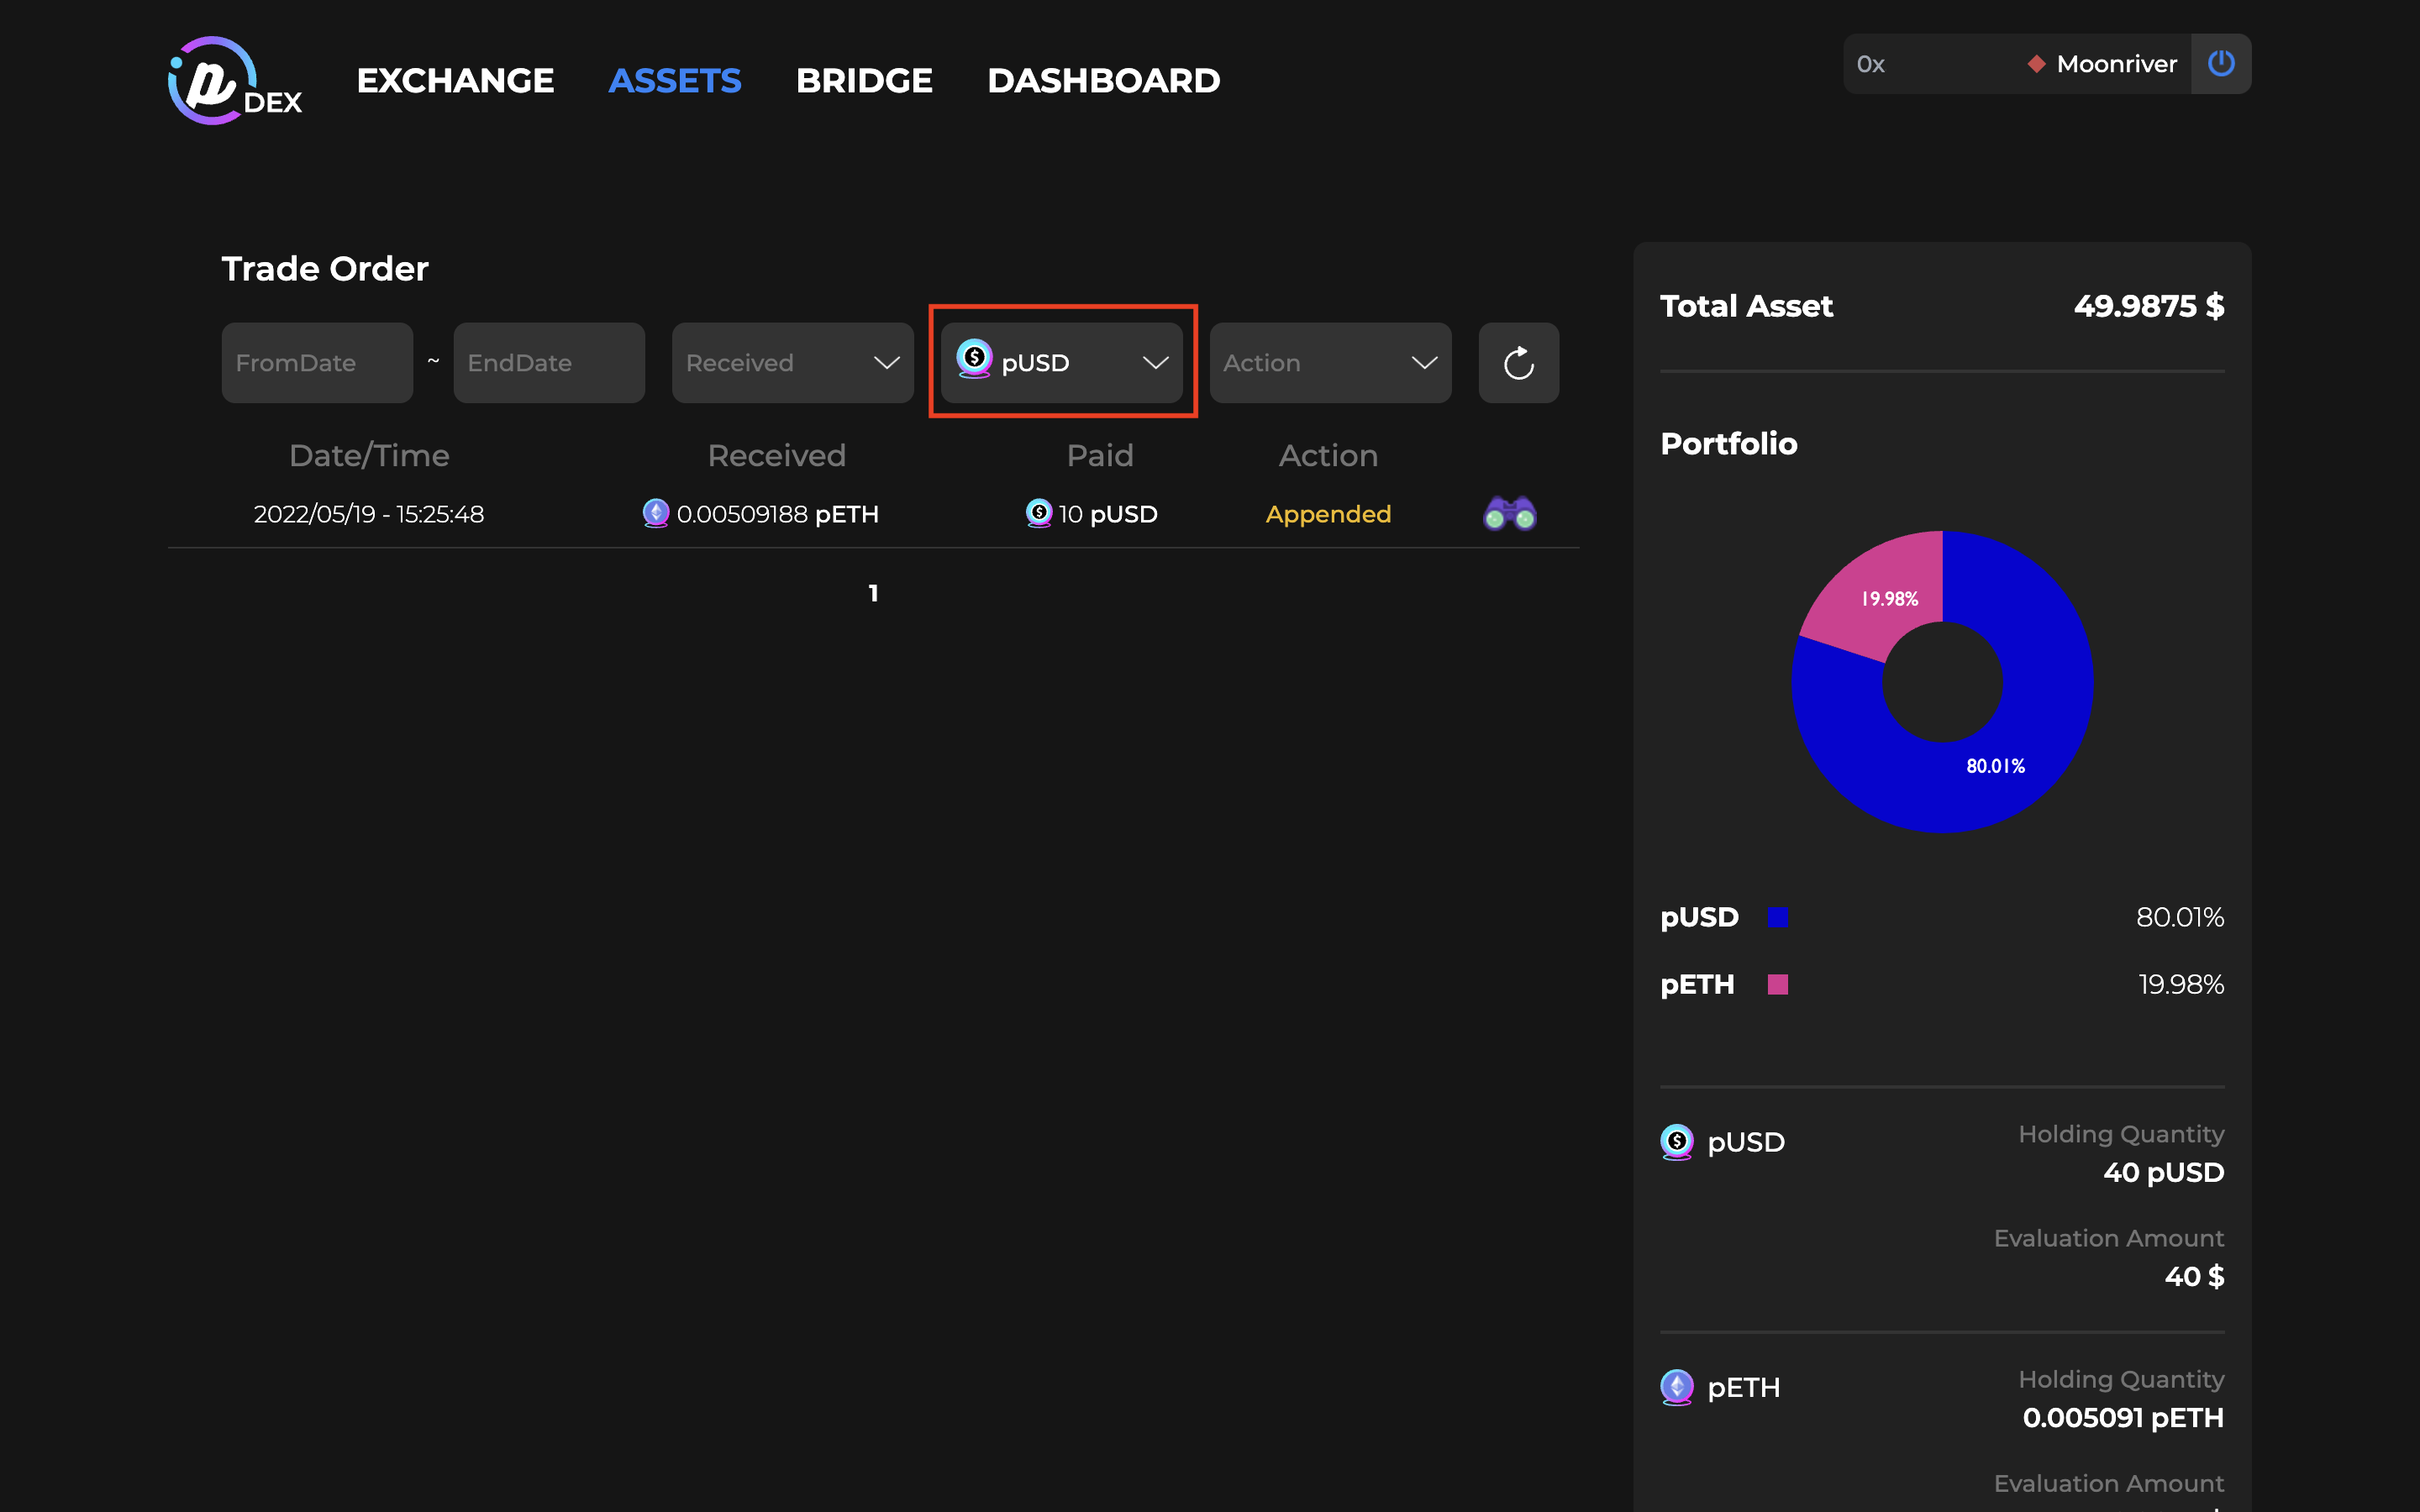Click the Total Asset 49.9875 $ value
This screenshot has height=1512, width=2420.
point(2149,305)
